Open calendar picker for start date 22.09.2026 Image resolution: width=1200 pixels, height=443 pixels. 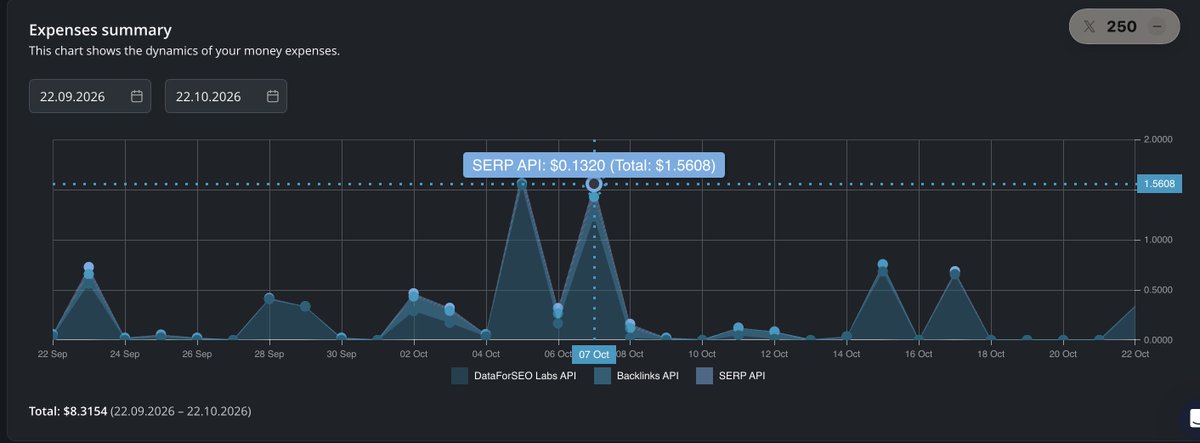pyautogui.click(x=137, y=96)
